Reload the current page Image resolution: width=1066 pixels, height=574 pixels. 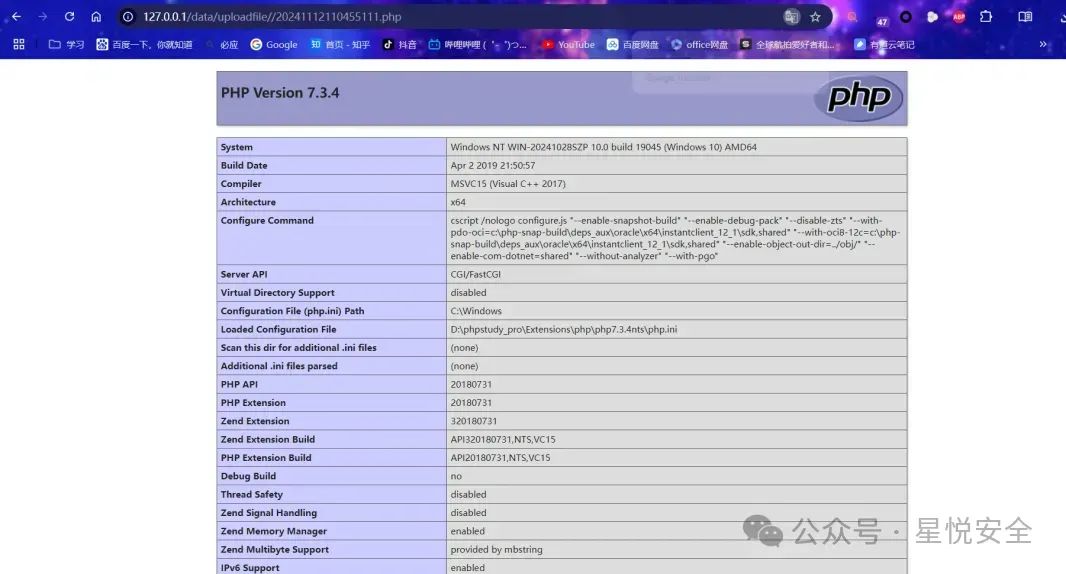pos(69,16)
